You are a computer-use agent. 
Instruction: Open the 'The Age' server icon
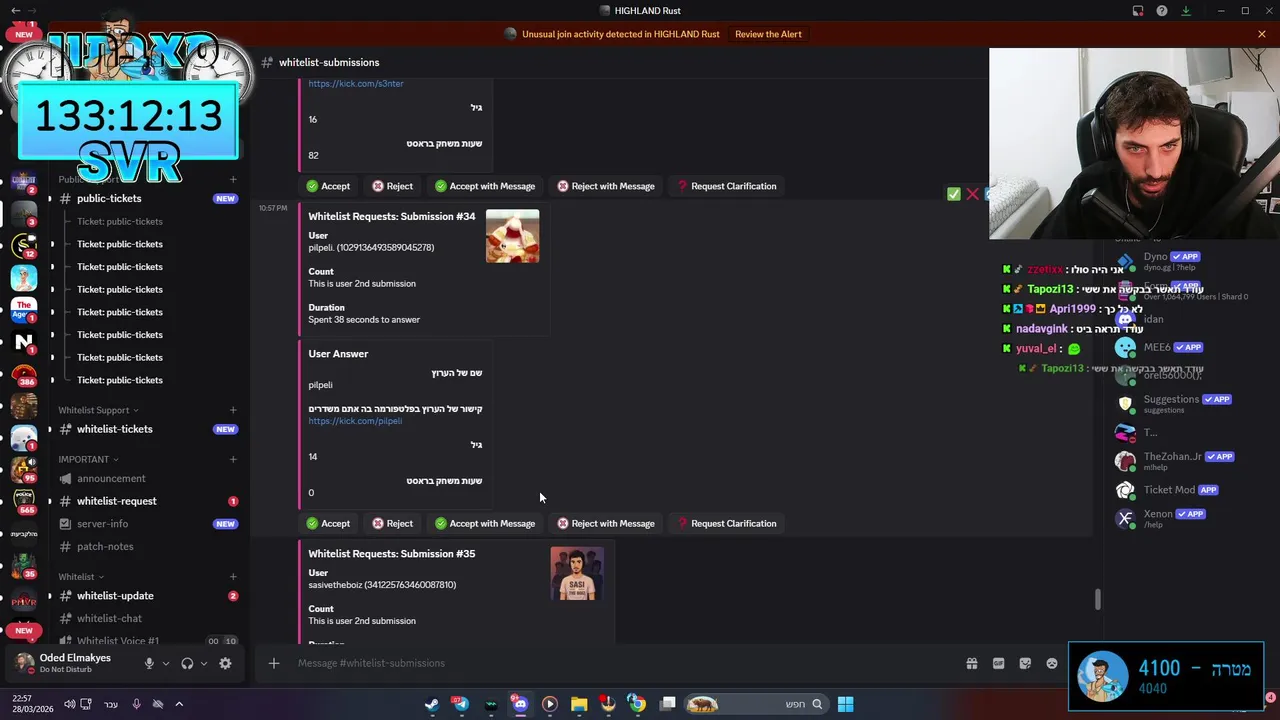click(24, 310)
